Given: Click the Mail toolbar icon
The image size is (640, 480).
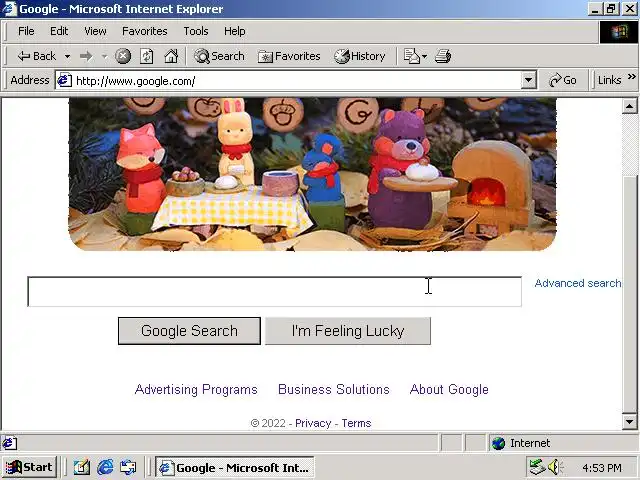Looking at the screenshot, I should coord(411,56).
